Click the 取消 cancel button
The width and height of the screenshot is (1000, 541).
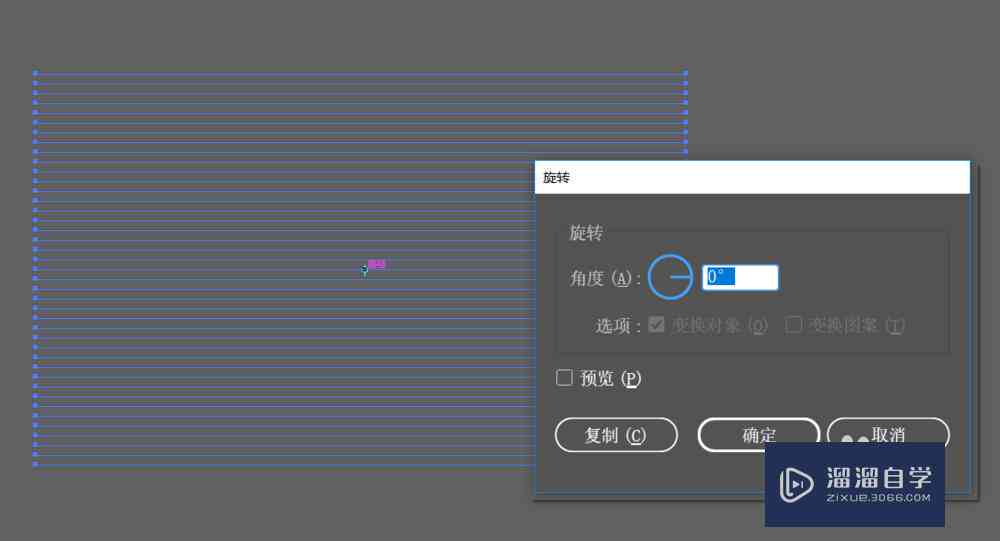coord(888,434)
